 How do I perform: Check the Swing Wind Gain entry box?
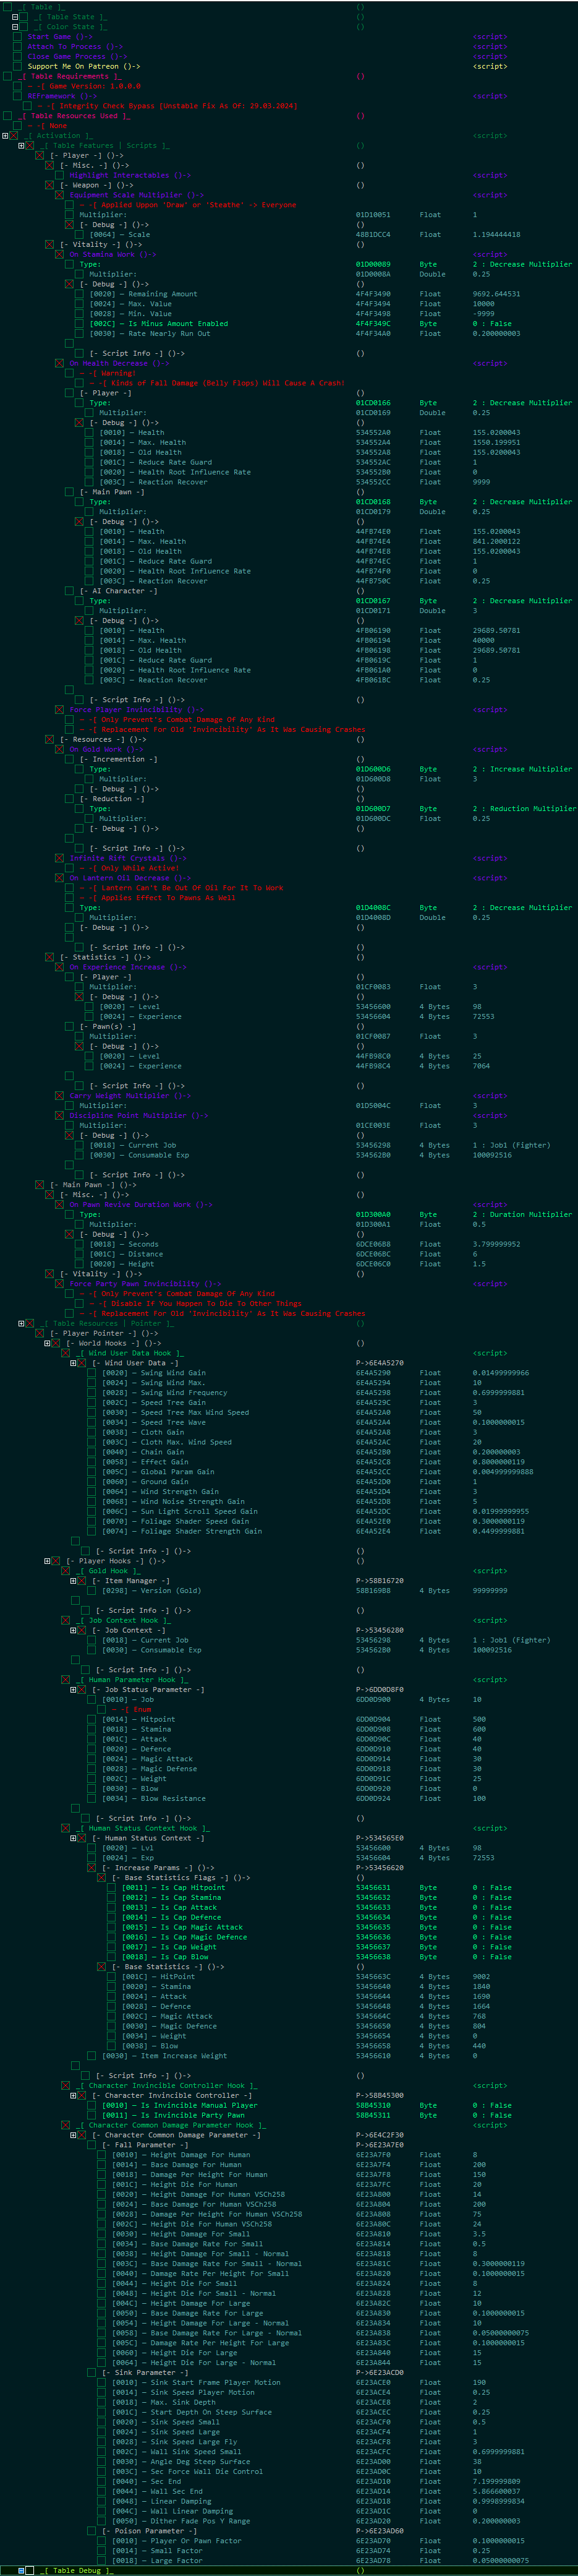tap(92, 1373)
